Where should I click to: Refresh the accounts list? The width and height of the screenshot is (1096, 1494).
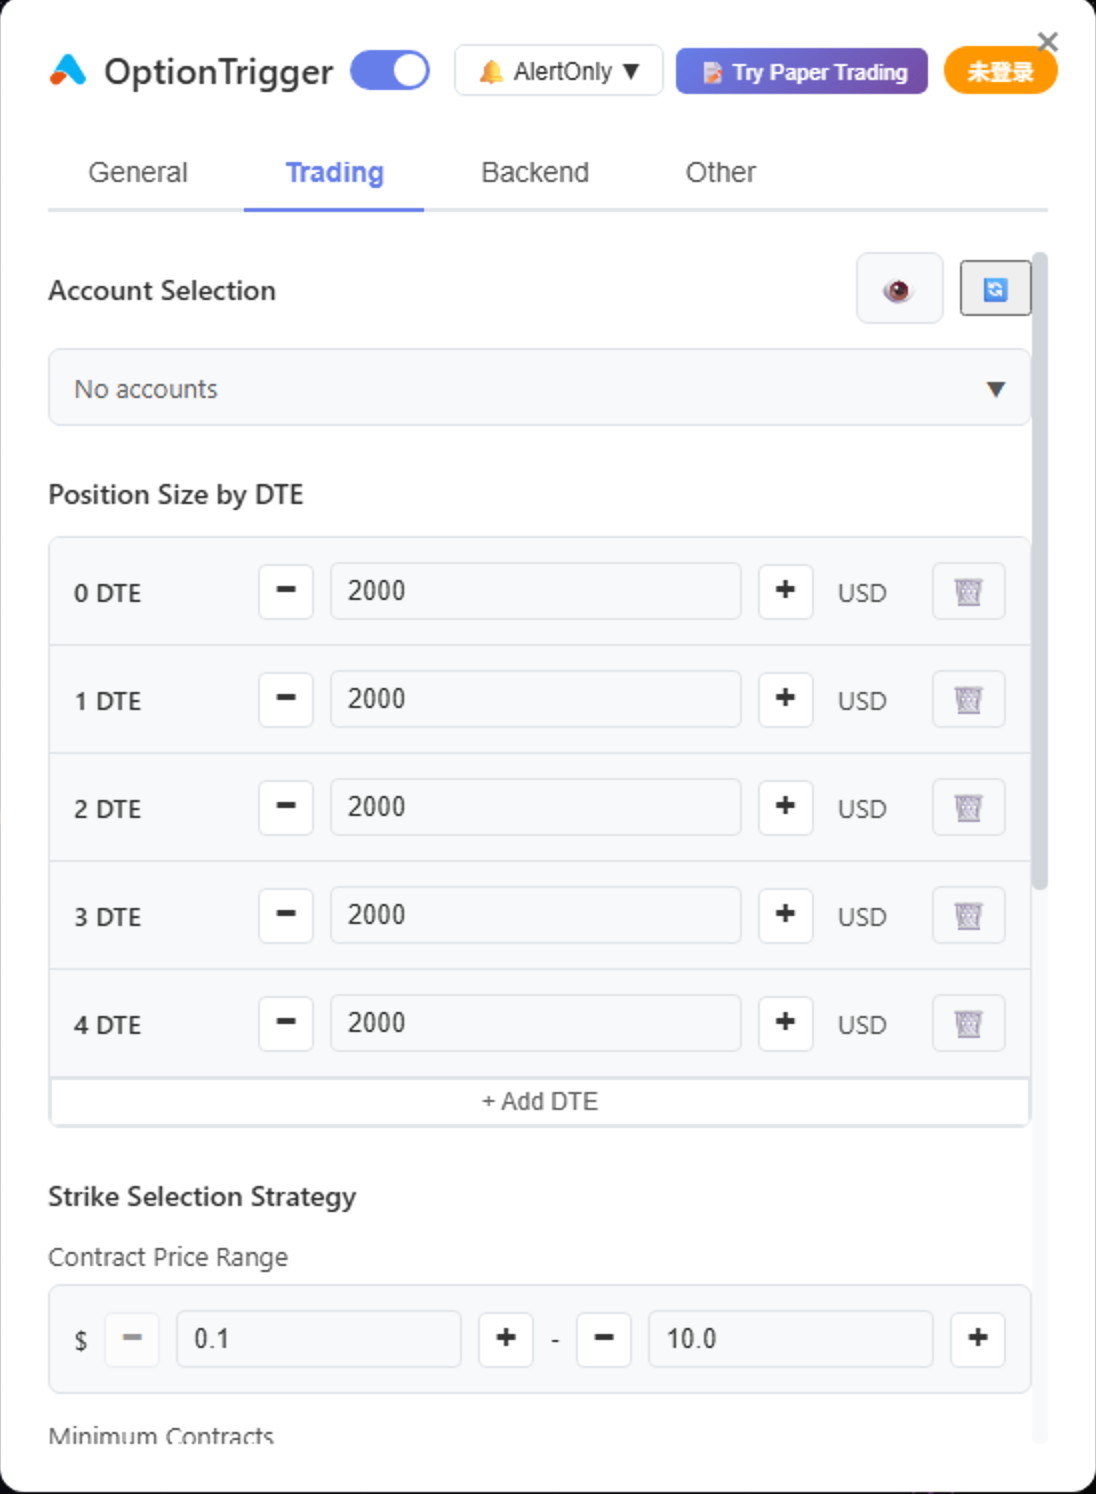(x=995, y=289)
